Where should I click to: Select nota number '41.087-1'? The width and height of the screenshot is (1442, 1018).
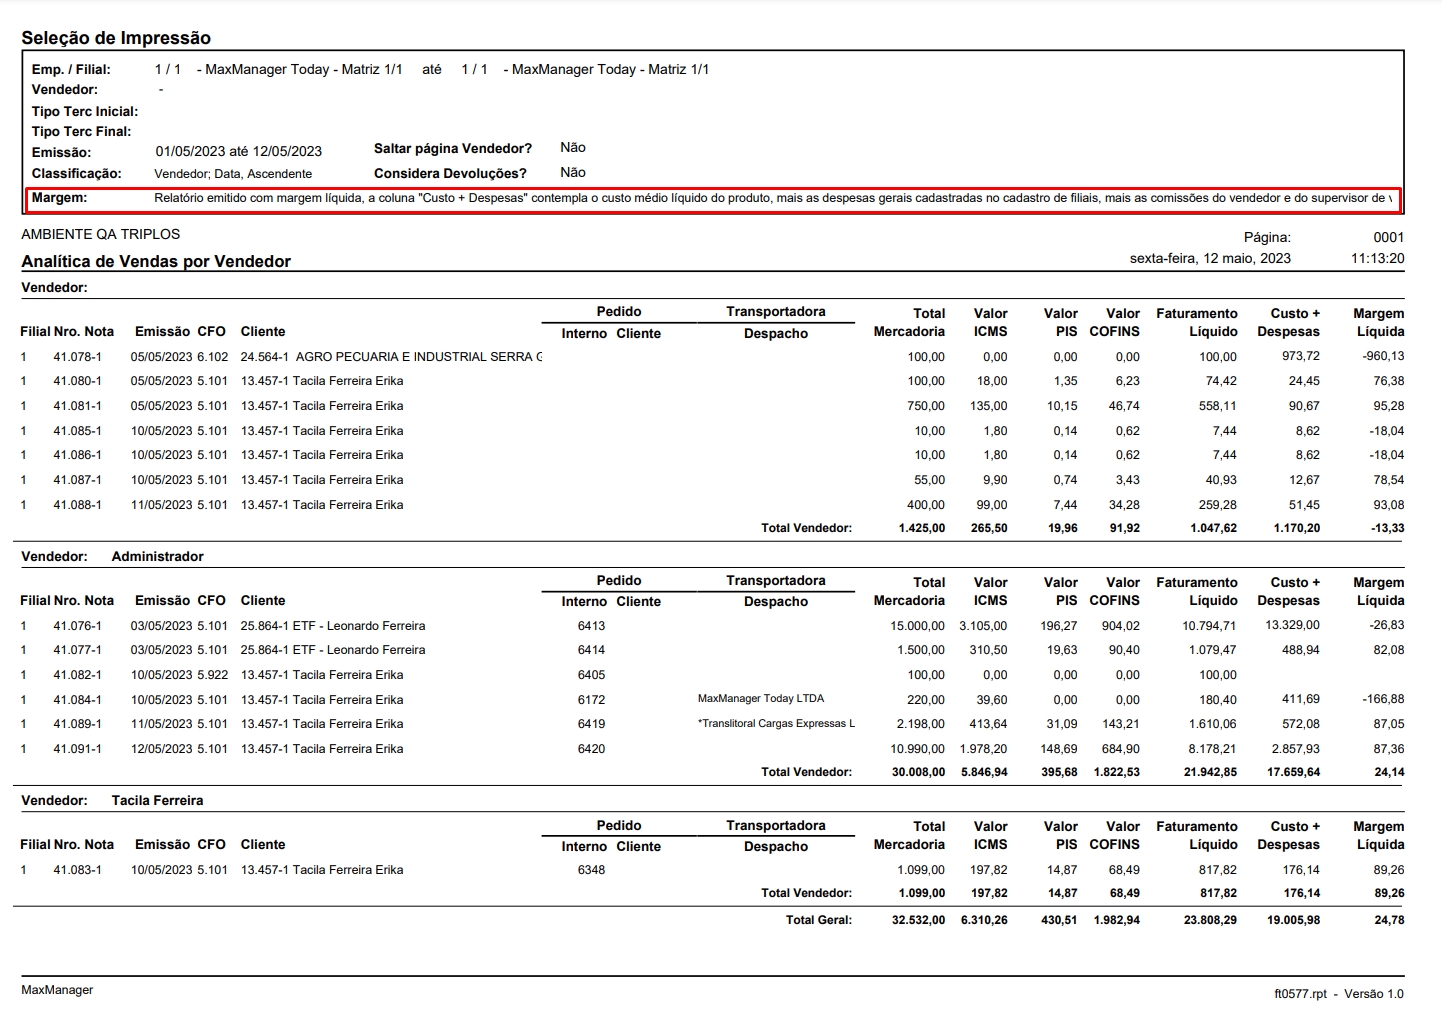pos(78,480)
